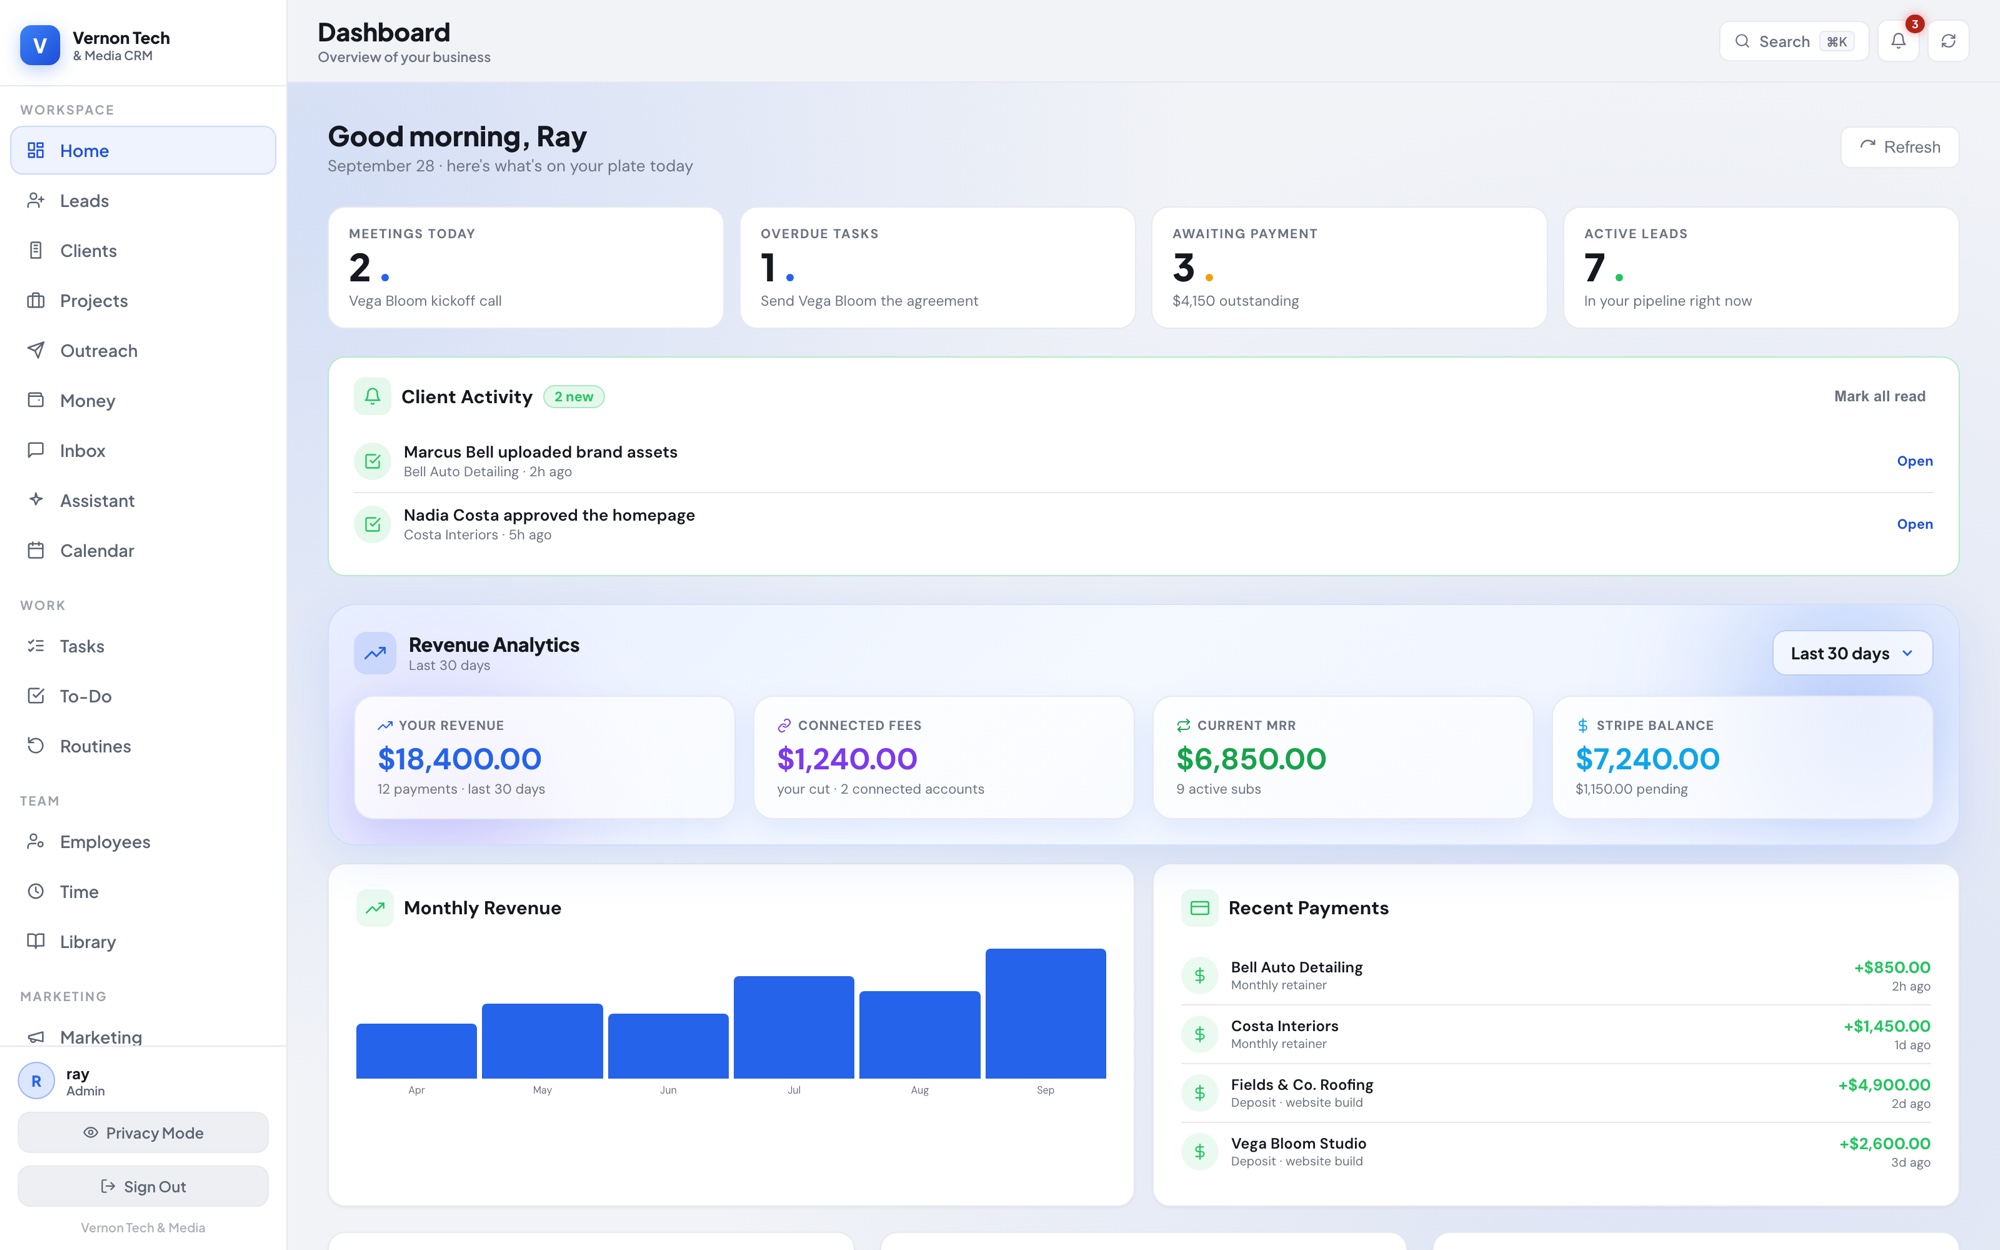This screenshot has height=1250, width=2000.
Task: Click the ray user avatar
Action: coord(37,1081)
